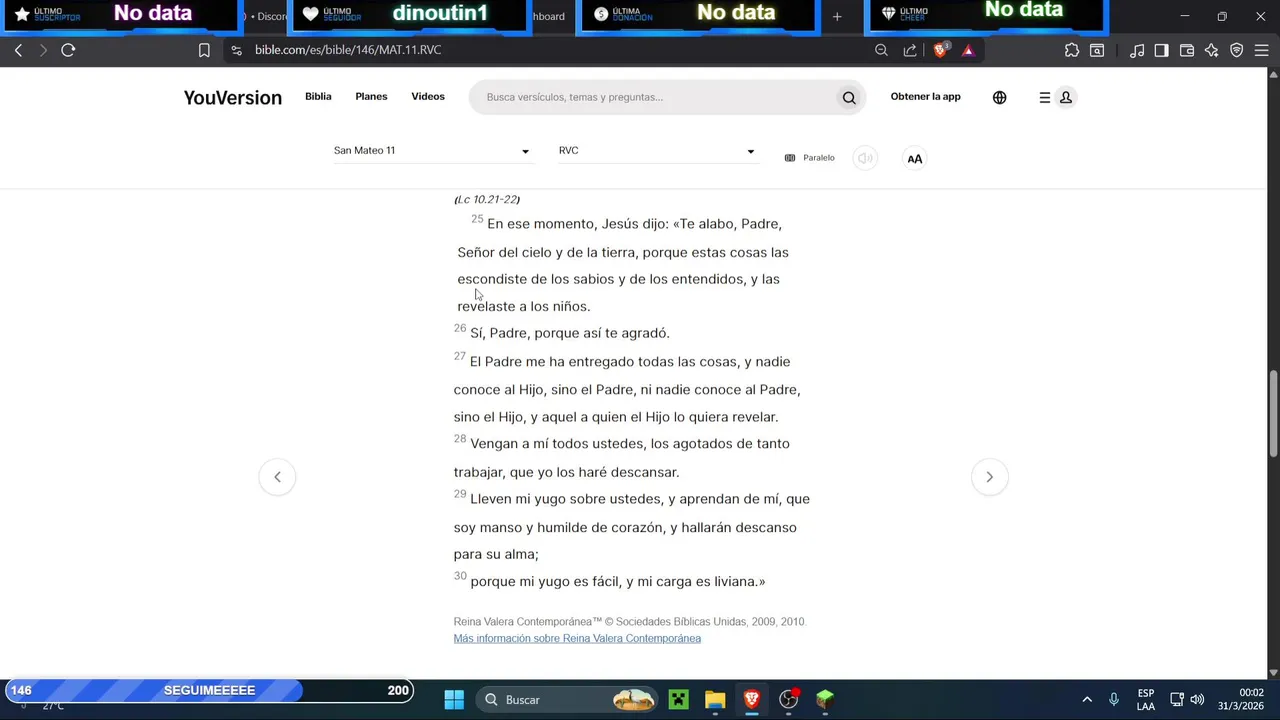The height and width of the screenshot is (720, 1280).
Task: Select verse 29 'Lleven mi yugo sobre ustedes'
Action: point(632,526)
